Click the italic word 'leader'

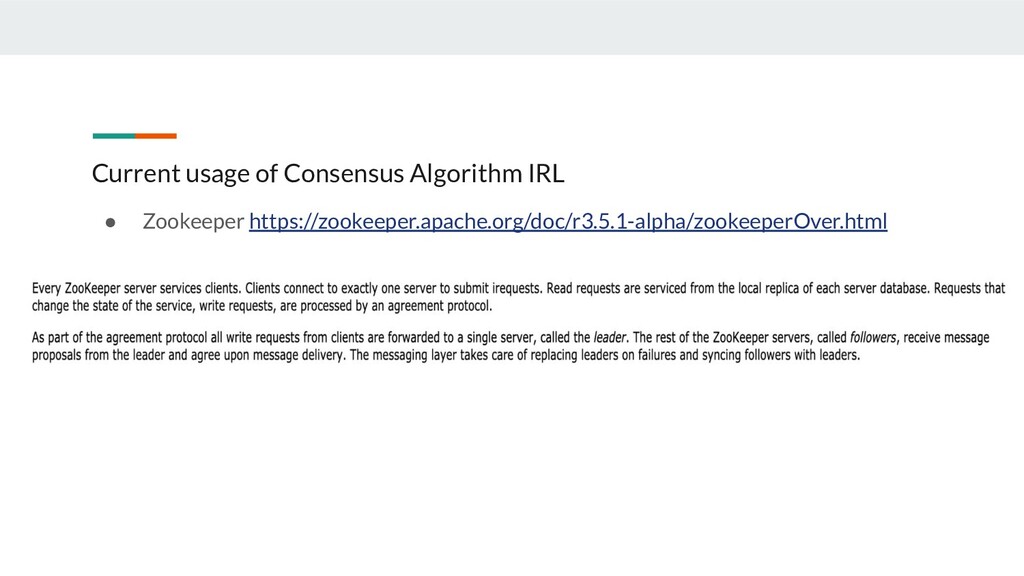coord(609,338)
